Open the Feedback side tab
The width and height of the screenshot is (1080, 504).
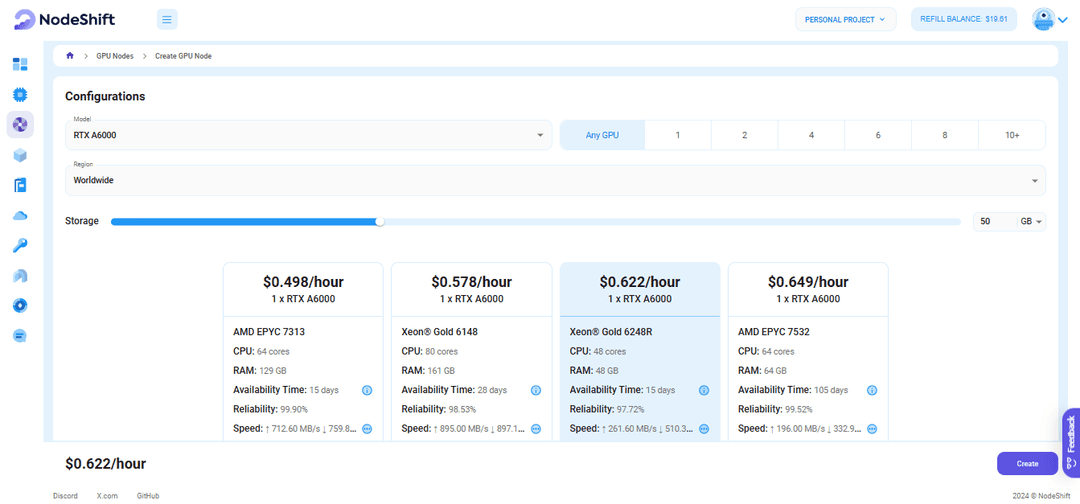coord(1071,443)
